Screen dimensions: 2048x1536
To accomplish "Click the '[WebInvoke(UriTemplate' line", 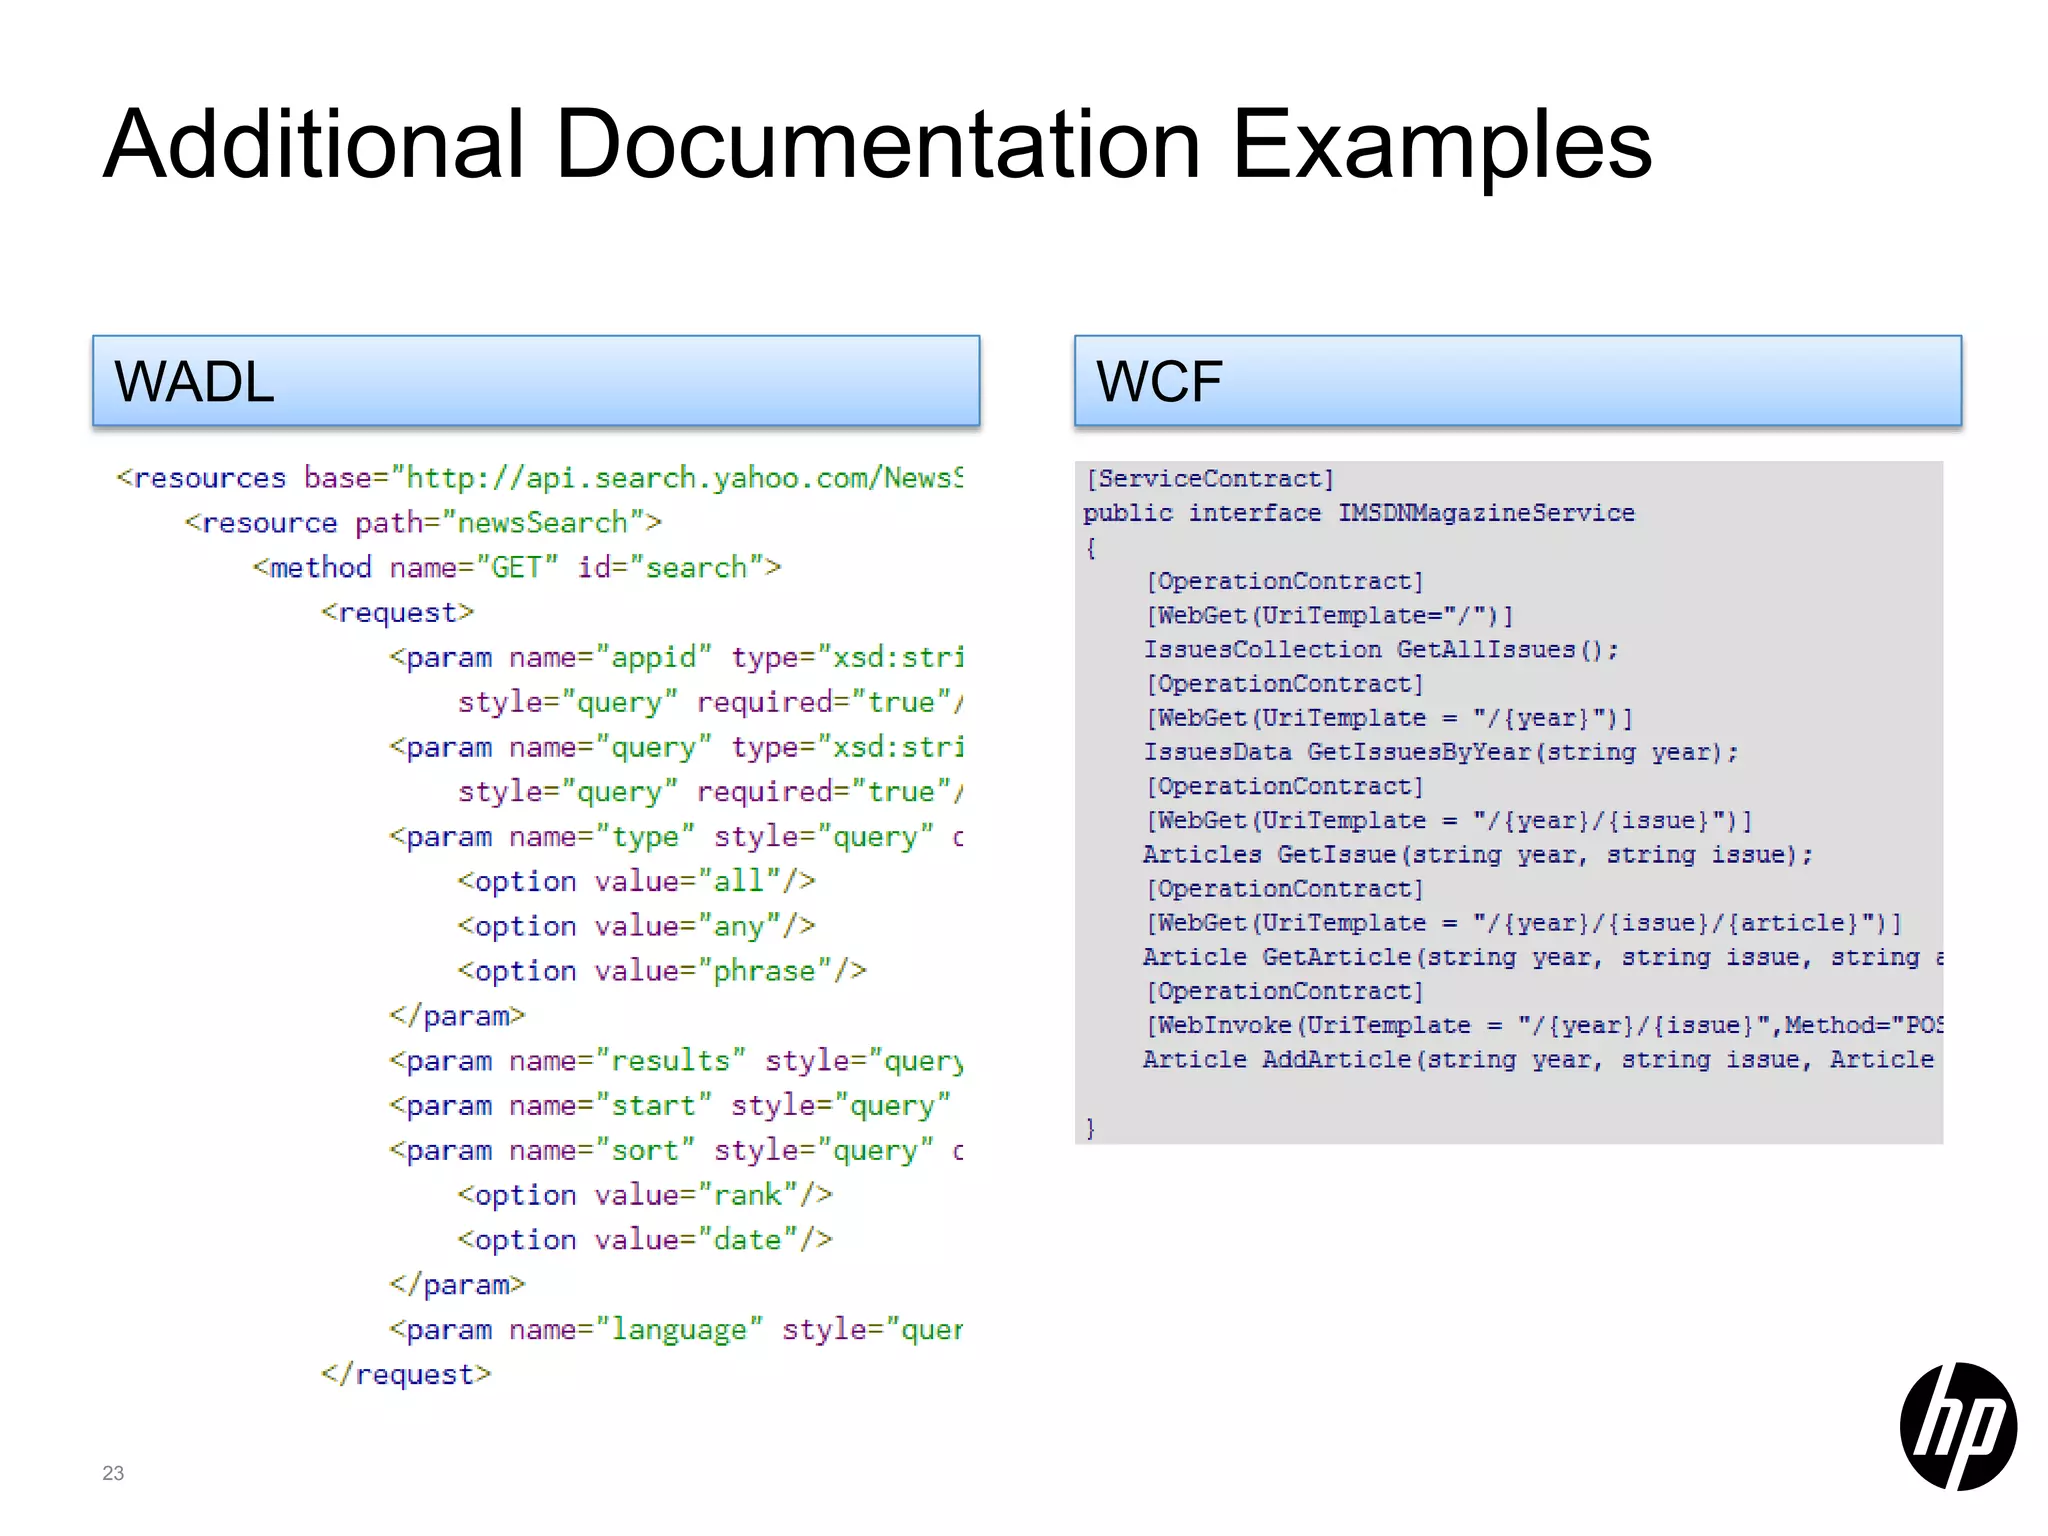I will pyautogui.click(x=1544, y=1026).
